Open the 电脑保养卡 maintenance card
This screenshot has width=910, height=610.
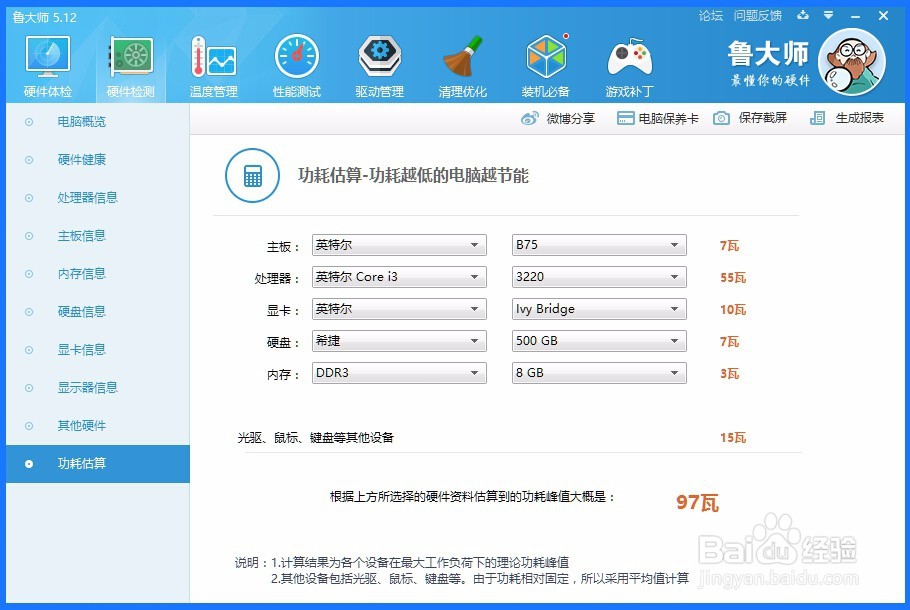(x=661, y=118)
